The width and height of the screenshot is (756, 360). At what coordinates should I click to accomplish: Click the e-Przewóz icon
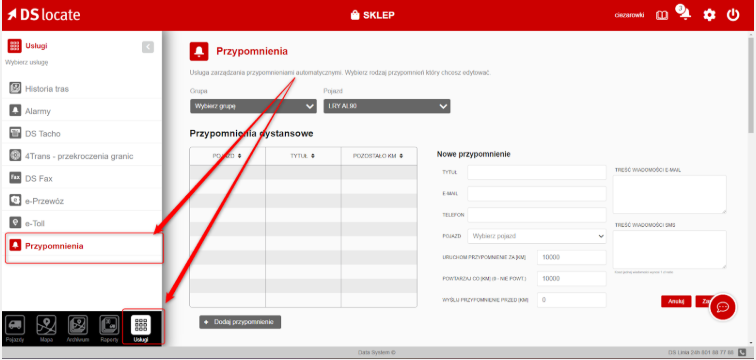(x=15, y=200)
